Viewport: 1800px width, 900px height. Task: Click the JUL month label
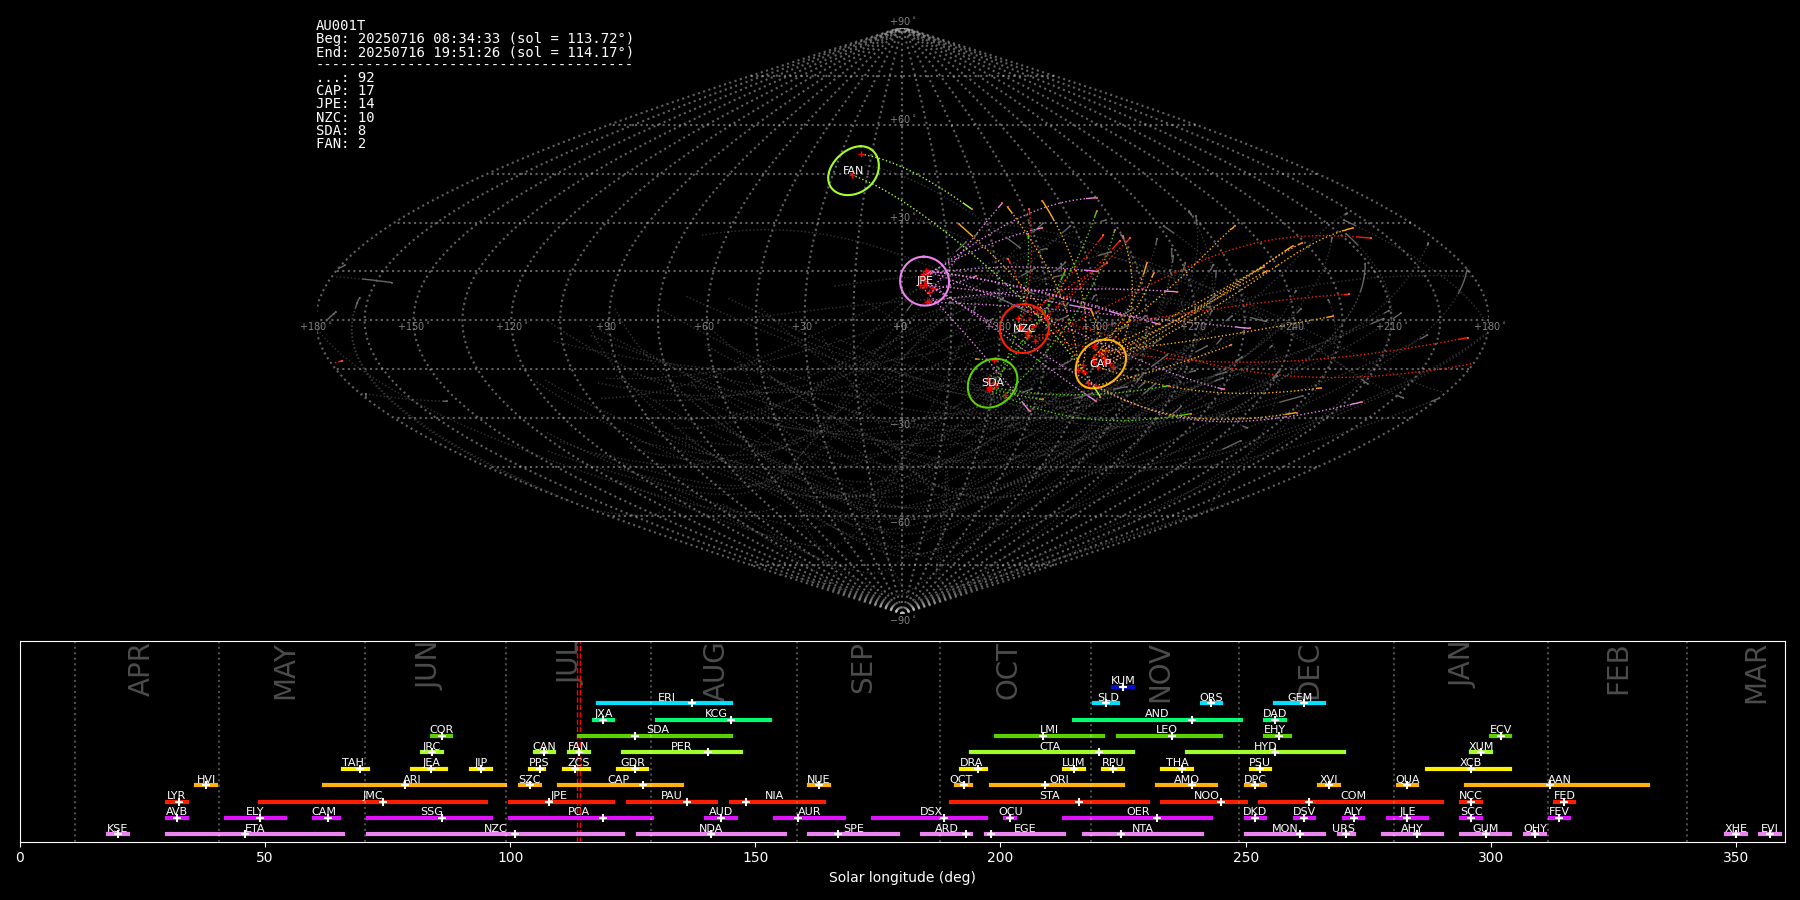(567, 664)
